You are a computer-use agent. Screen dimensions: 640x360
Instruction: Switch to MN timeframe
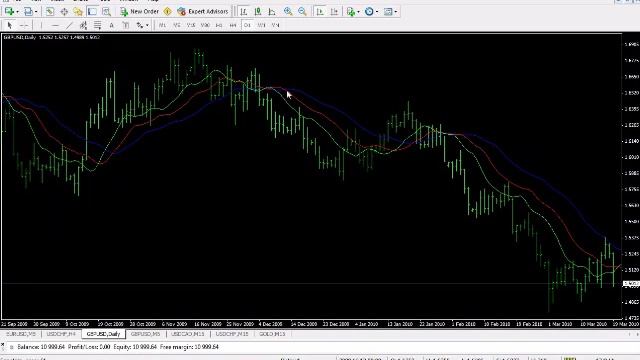pyautogui.click(x=276, y=25)
